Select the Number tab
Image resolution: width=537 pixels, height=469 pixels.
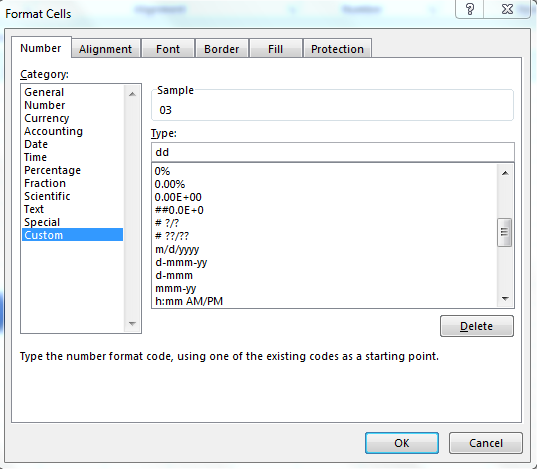[41, 48]
